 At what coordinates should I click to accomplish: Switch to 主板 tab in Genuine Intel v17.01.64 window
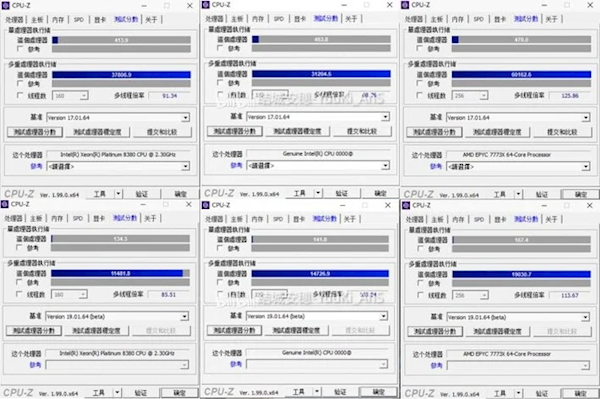(x=237, y=19)
